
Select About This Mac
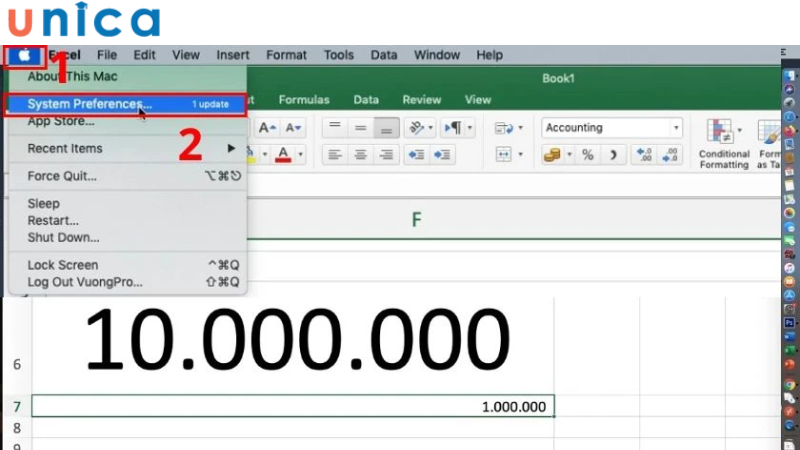[72, 77]
